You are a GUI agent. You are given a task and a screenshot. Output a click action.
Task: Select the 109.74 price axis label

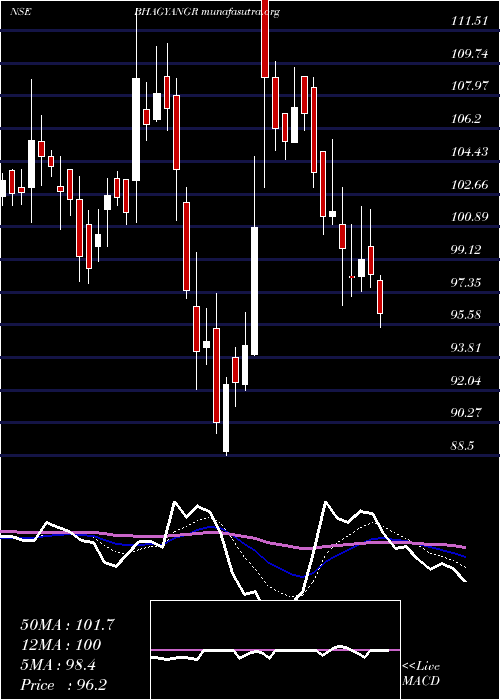[x=469, y=54]
